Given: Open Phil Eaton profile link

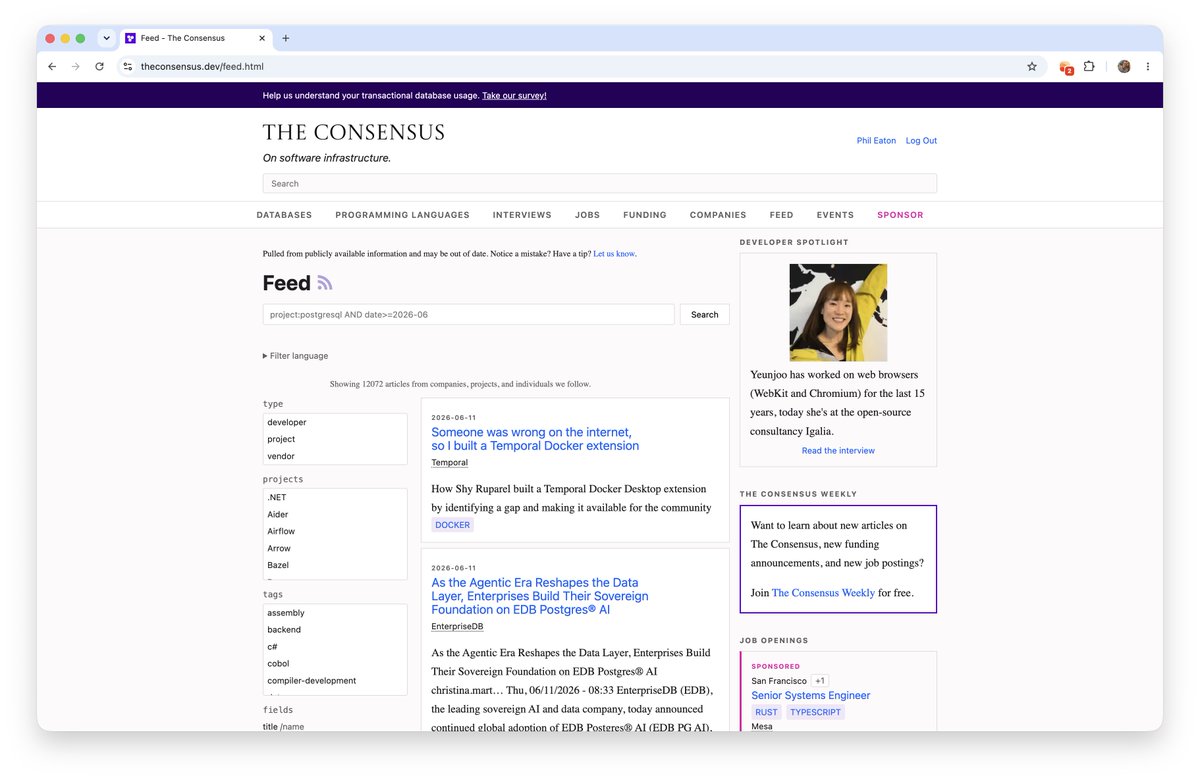Looking at the screenshot, I should [x=875, y=141].
